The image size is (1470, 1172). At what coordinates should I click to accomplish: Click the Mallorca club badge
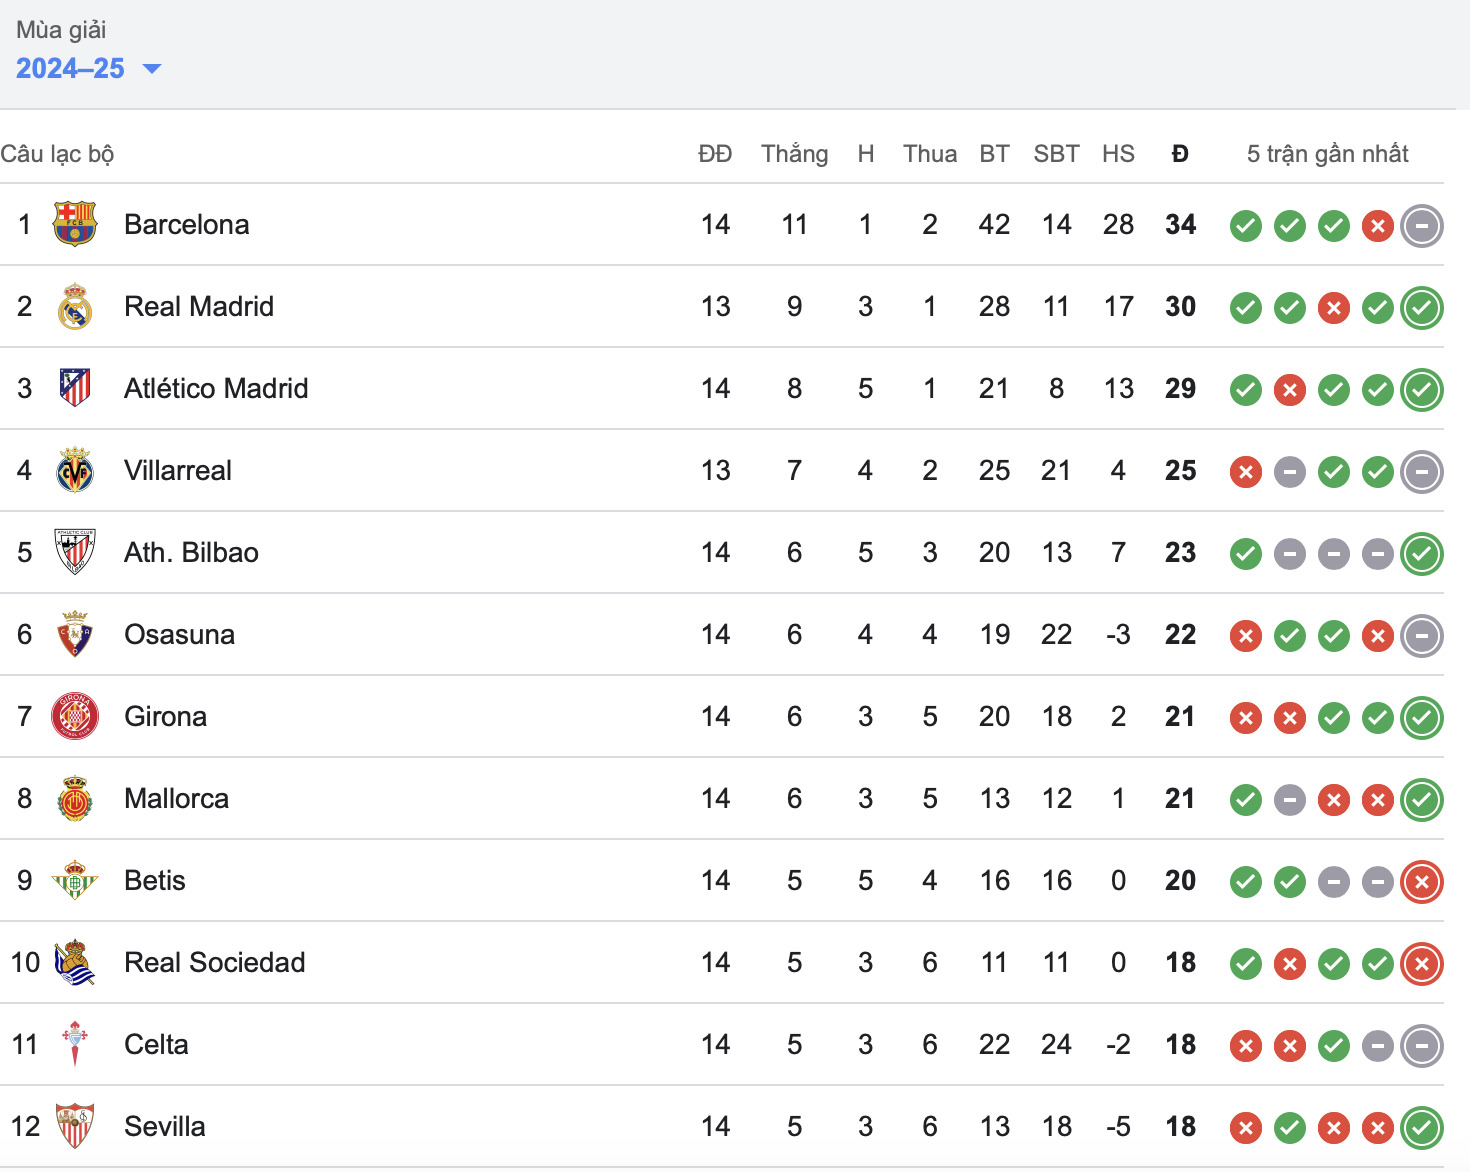tap(74, 798)
